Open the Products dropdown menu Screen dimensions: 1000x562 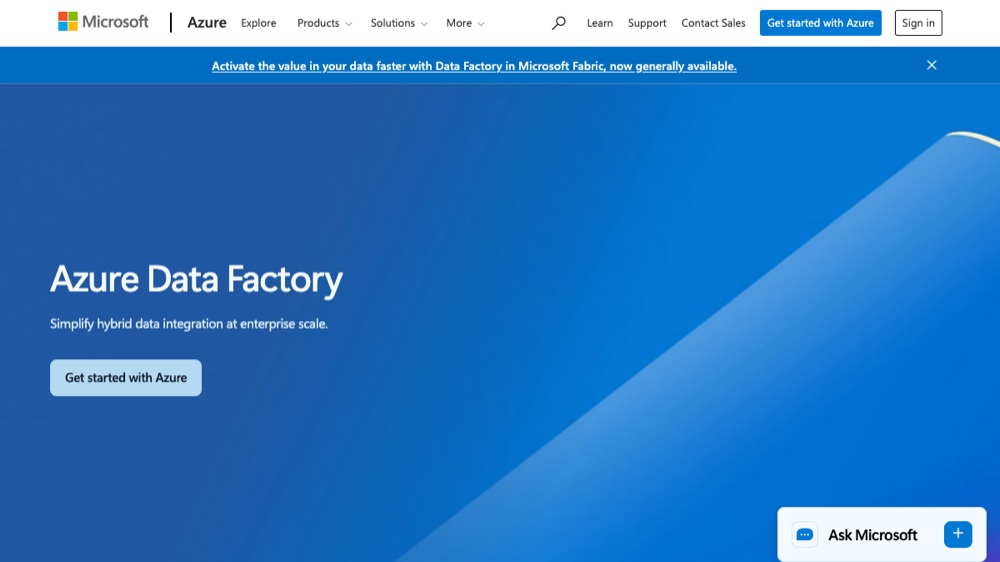(325, 23)
